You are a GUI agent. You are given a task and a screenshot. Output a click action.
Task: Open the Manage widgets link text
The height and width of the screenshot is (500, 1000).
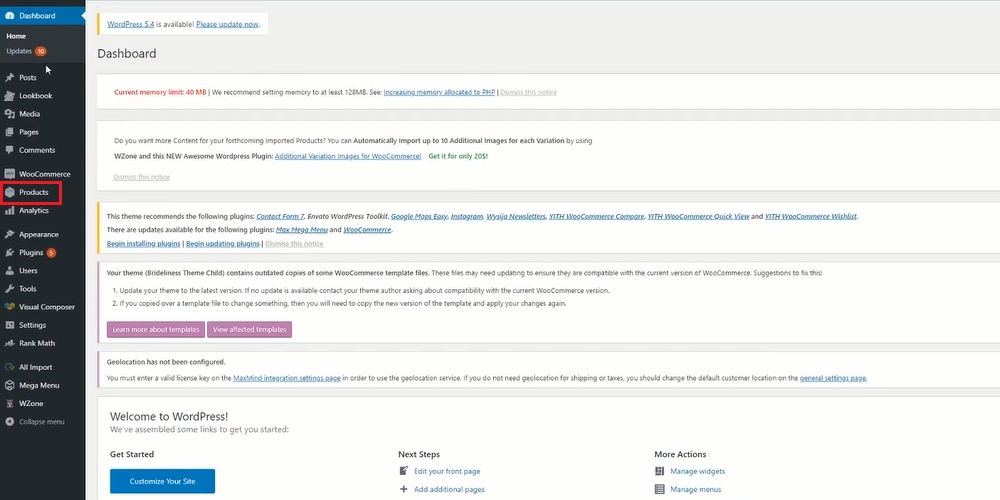697,471
